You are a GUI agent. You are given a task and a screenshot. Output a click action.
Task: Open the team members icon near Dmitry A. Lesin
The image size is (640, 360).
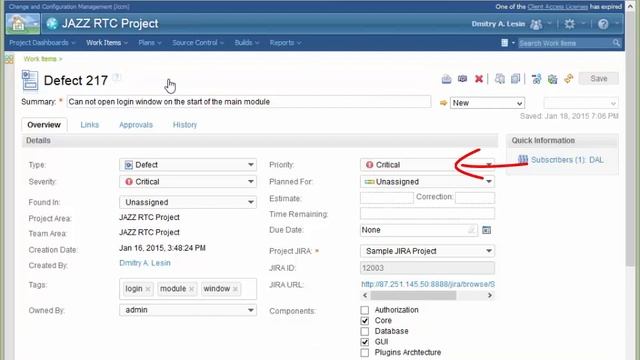(536, 24)
